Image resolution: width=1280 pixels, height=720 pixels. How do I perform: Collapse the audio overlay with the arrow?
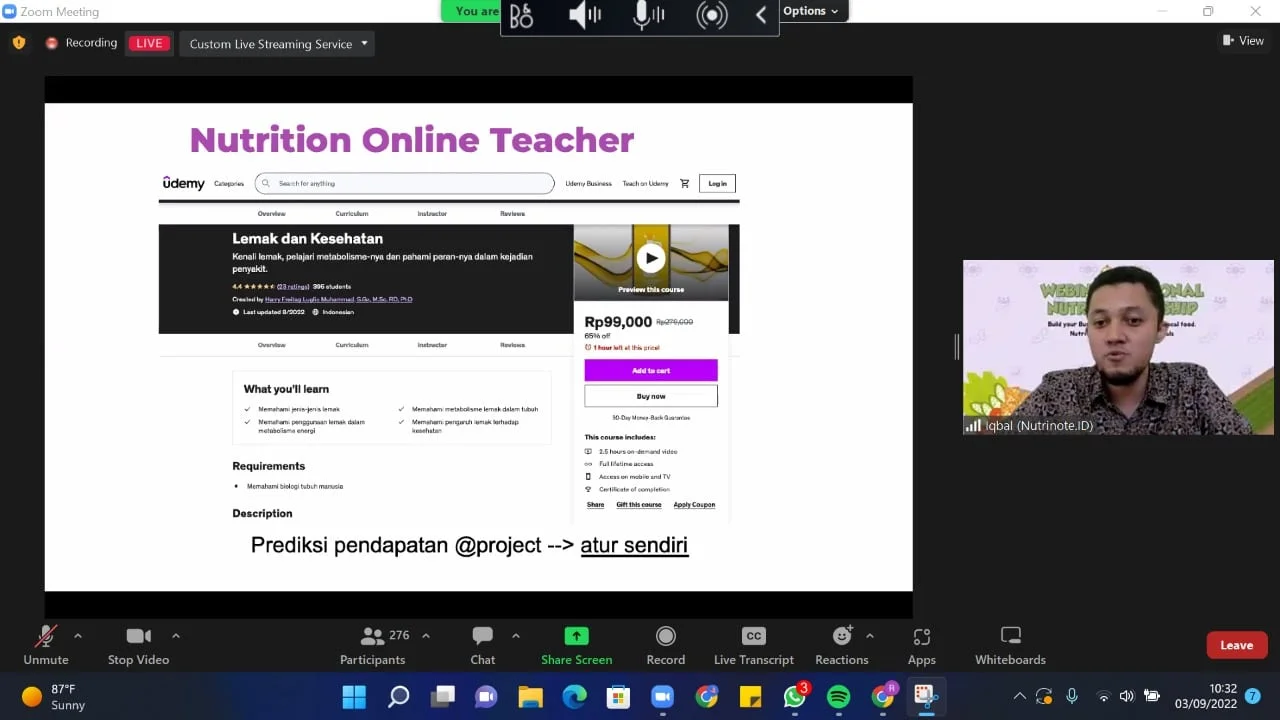pos(761,15)
